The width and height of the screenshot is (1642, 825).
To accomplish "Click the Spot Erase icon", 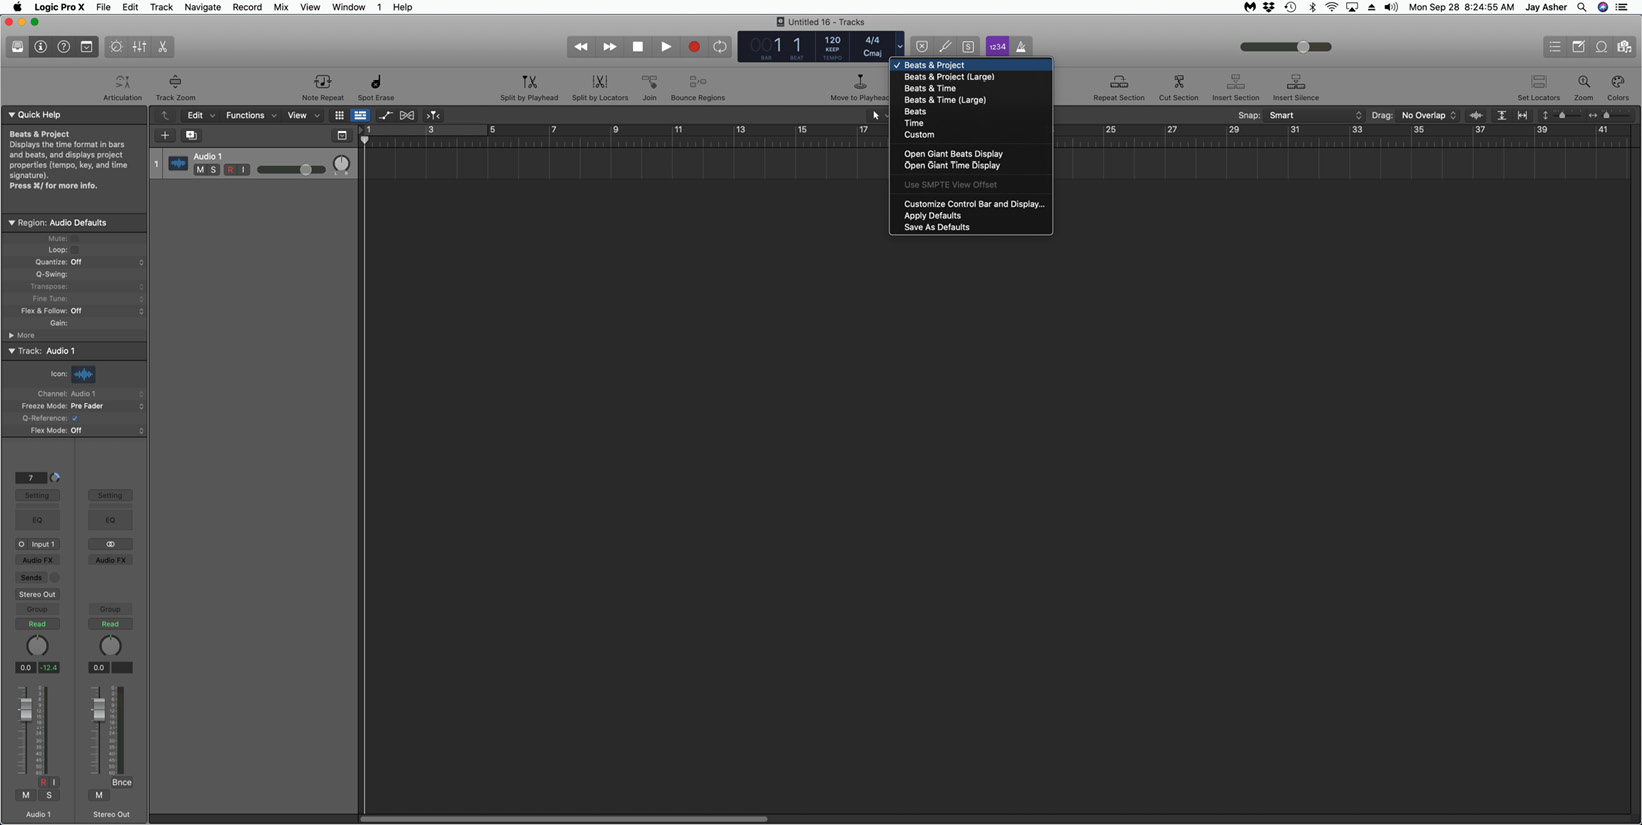I will [x=376, y=82].
